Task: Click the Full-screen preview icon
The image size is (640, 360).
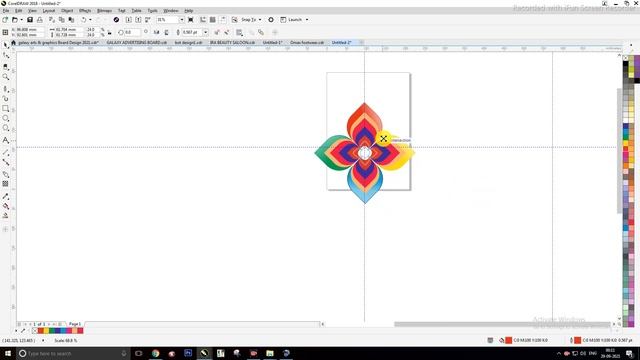Action: [x=191, y=20]
